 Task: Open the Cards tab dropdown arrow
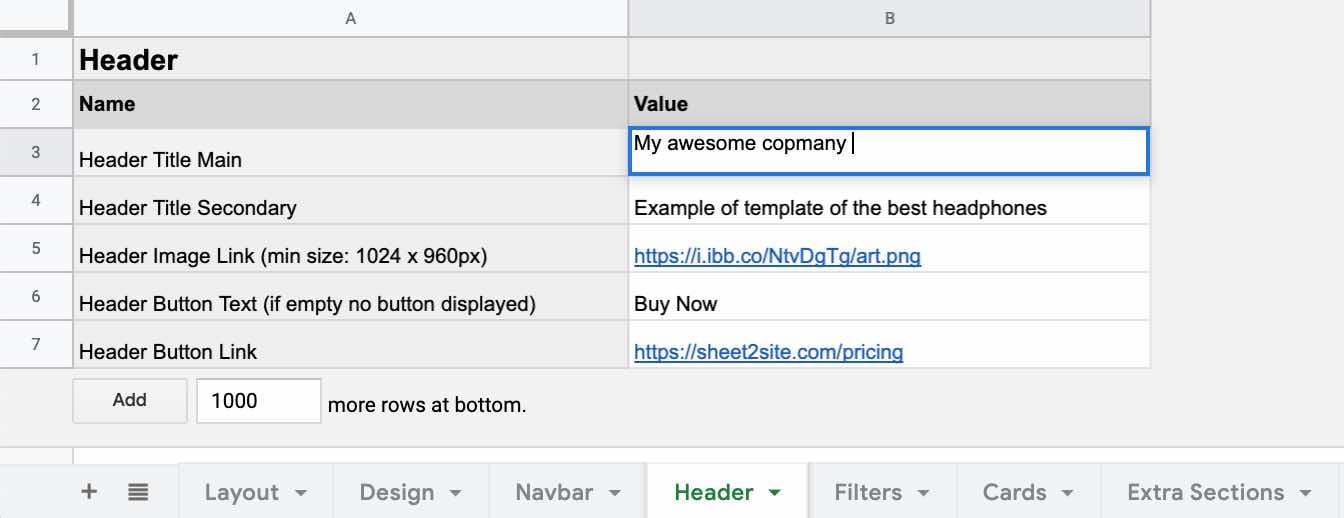pos(1068,493)
